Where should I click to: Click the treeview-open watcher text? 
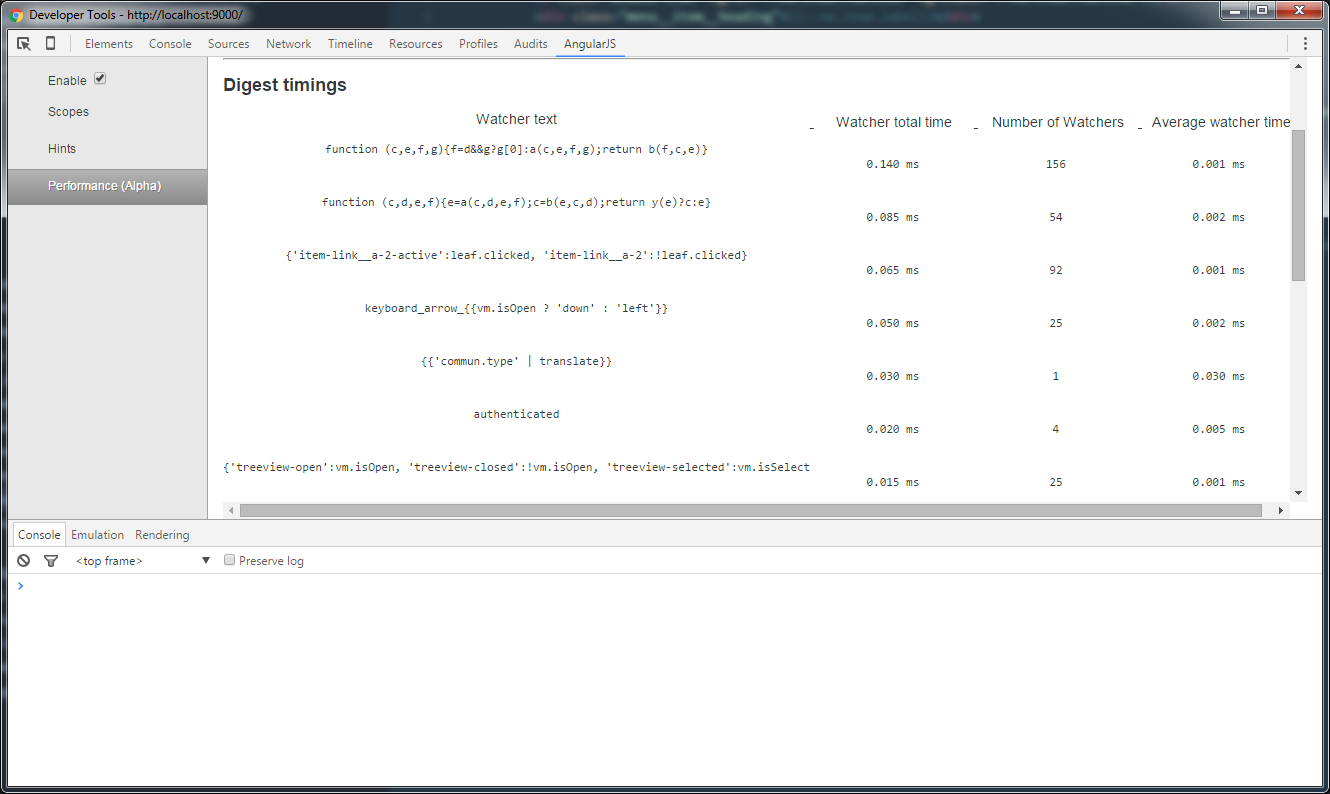[x=516, y=467]
